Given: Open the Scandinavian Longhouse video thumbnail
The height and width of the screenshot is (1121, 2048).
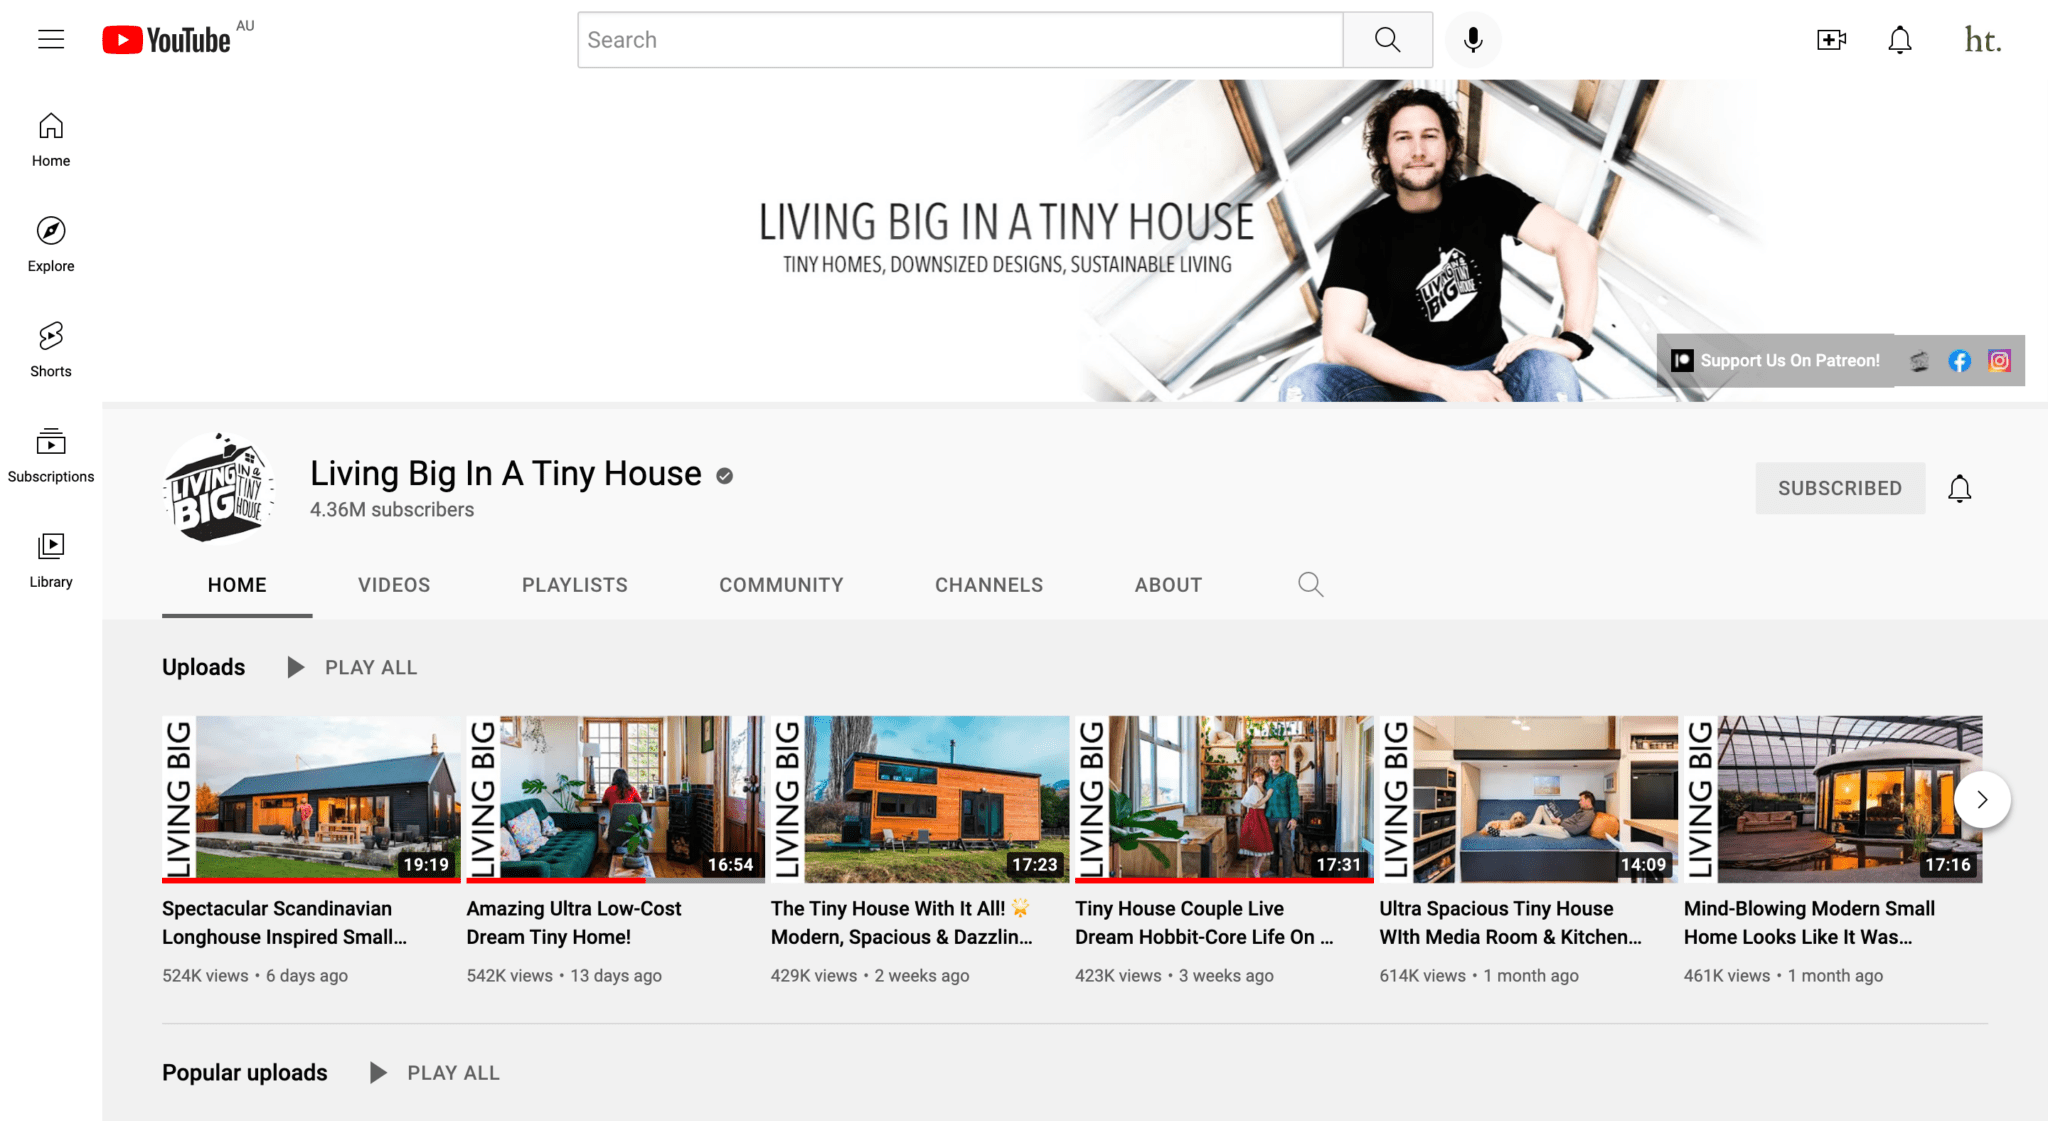Looking at the screenshot, I should [311, 799].
